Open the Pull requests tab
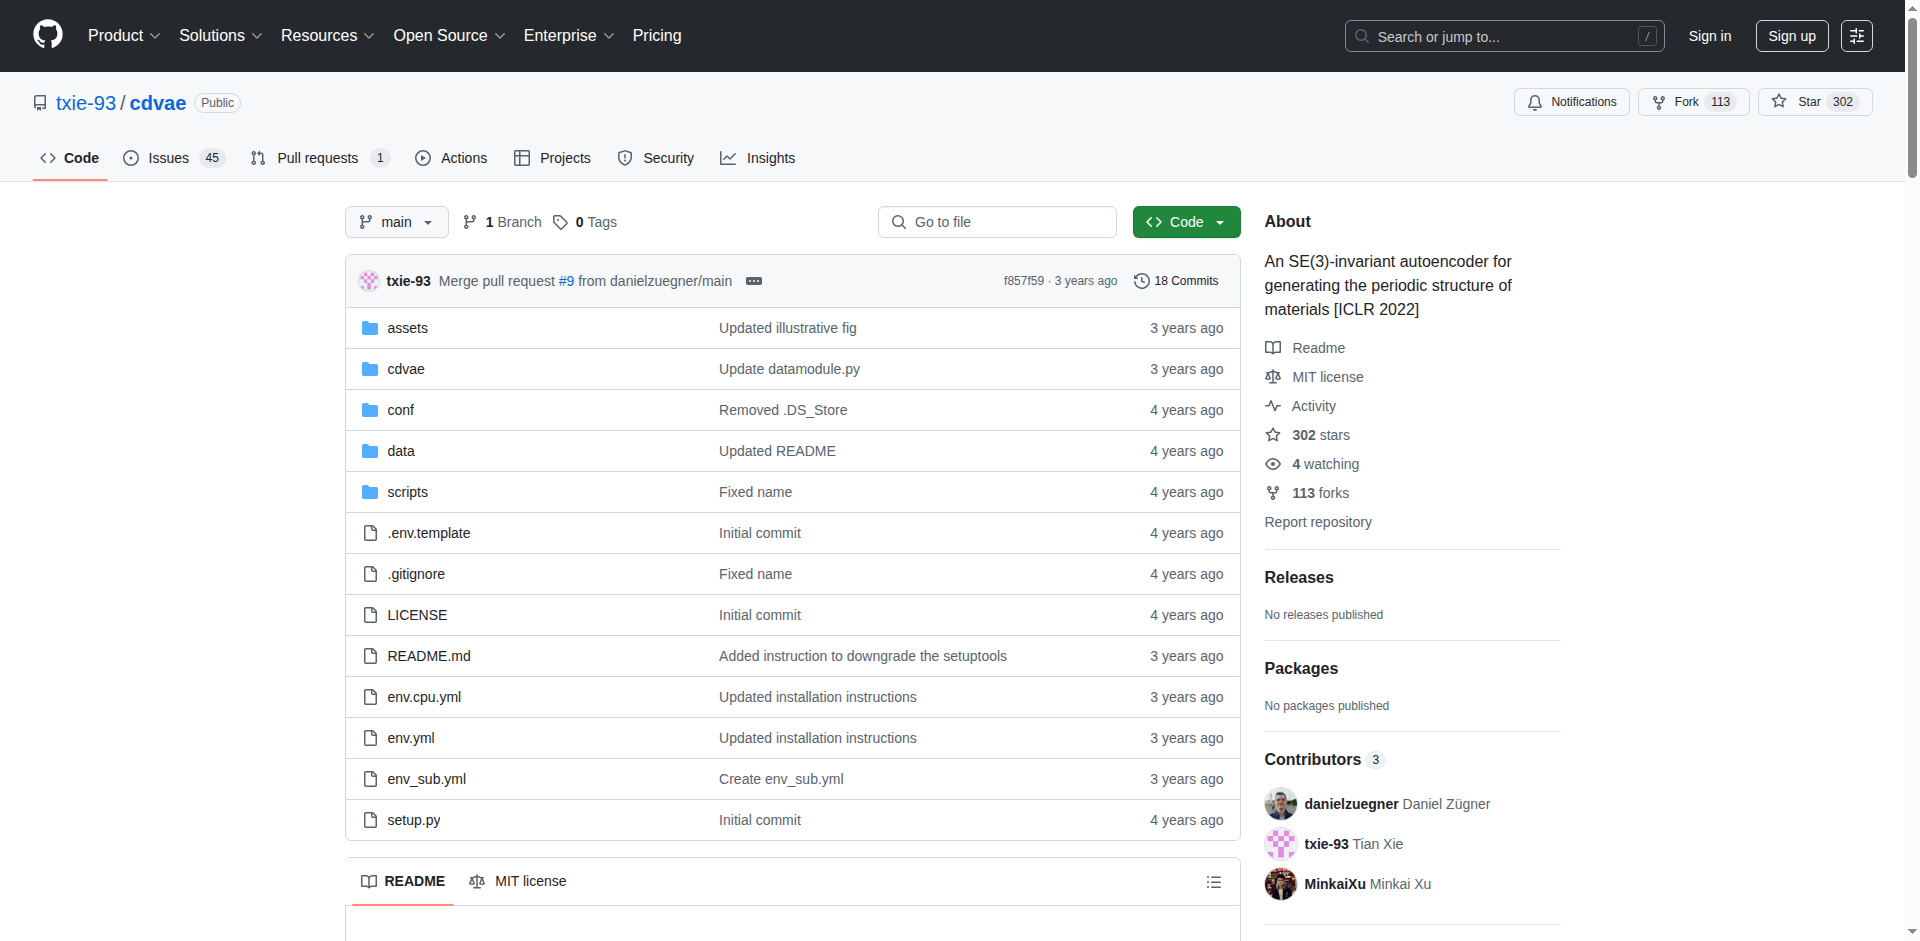 (x=320, y=158)
